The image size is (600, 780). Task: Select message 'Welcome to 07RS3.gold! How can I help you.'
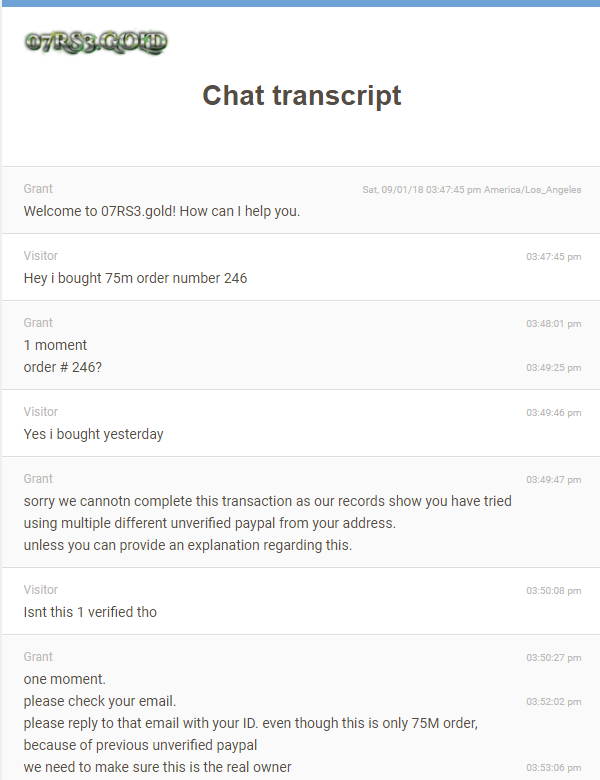[x=162, y=211]
